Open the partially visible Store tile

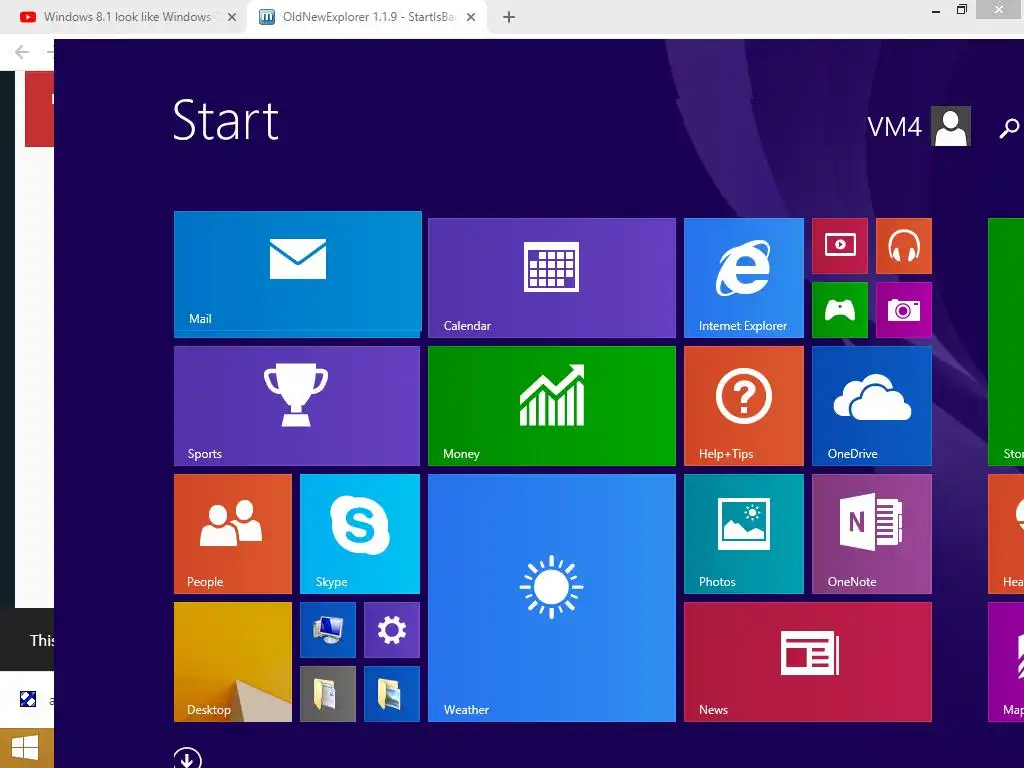point(1006,342)
